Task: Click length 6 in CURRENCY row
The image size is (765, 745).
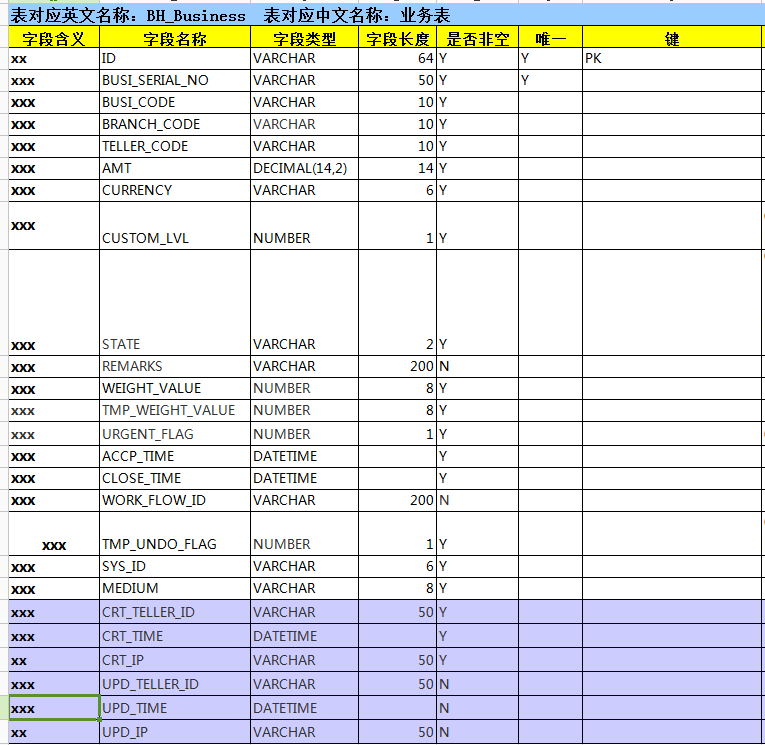Action: 397,190
